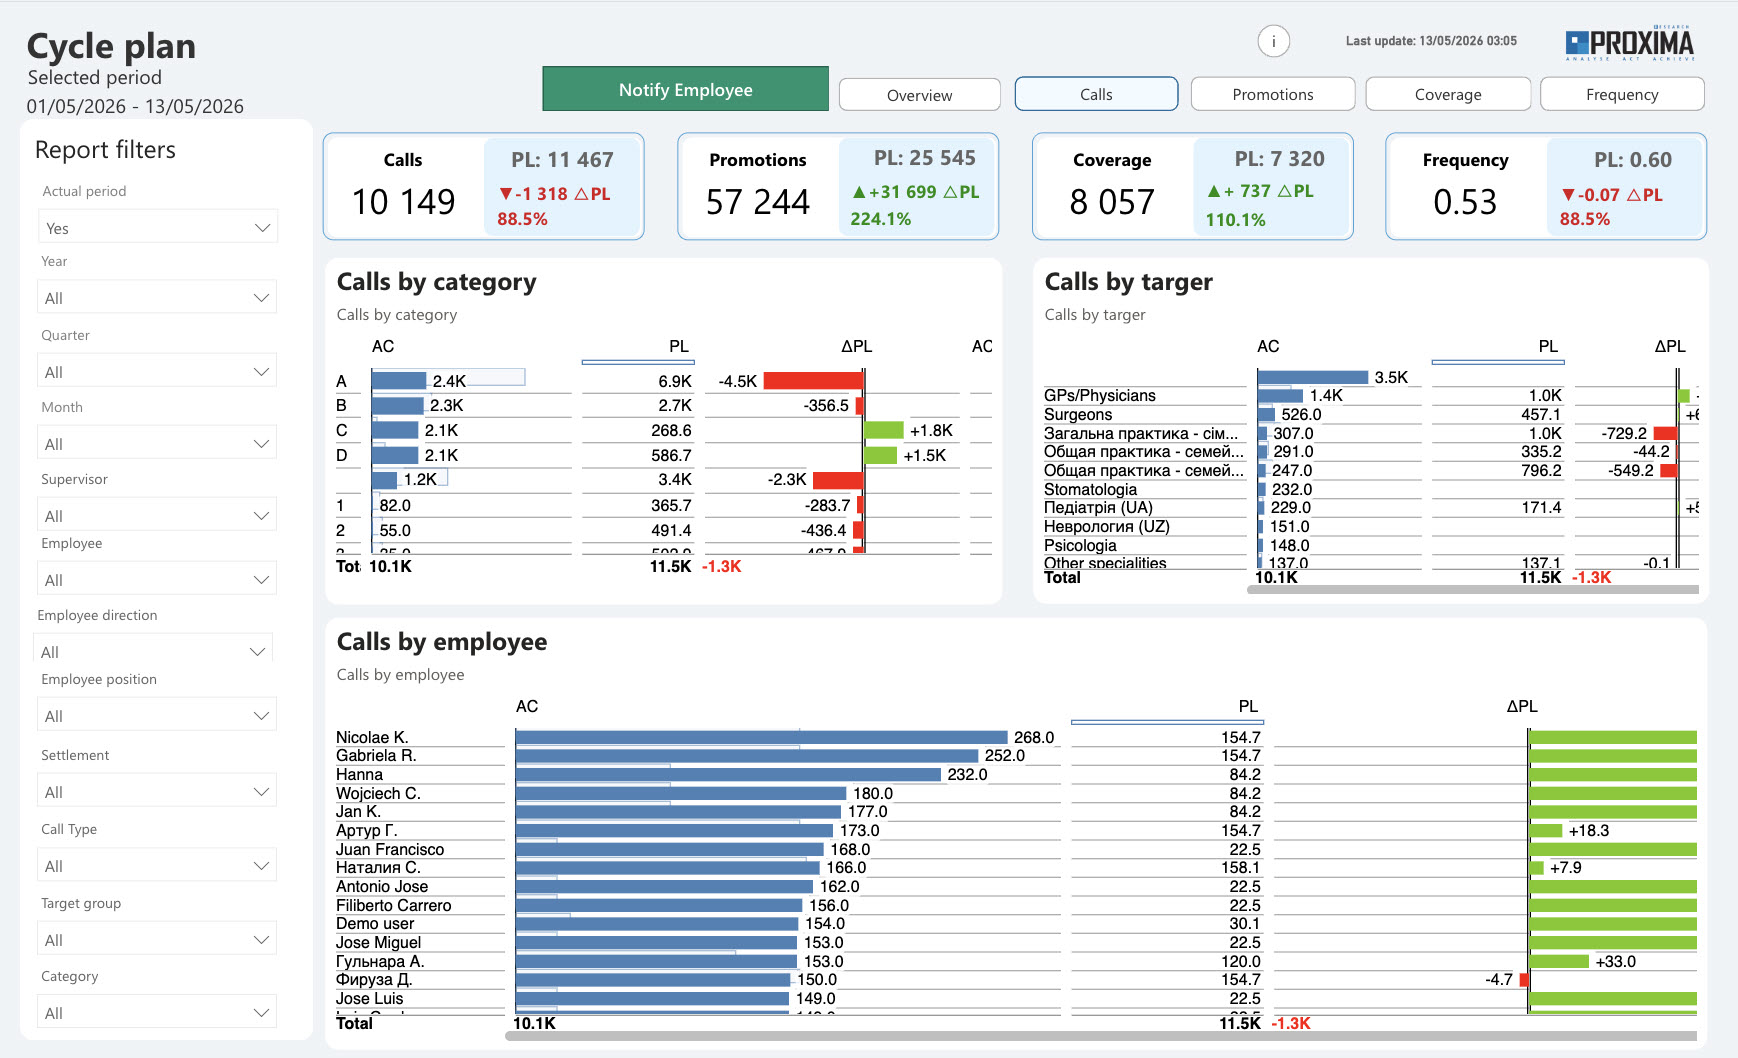Expand the Category filter dropdown

tap(158, 1012)
